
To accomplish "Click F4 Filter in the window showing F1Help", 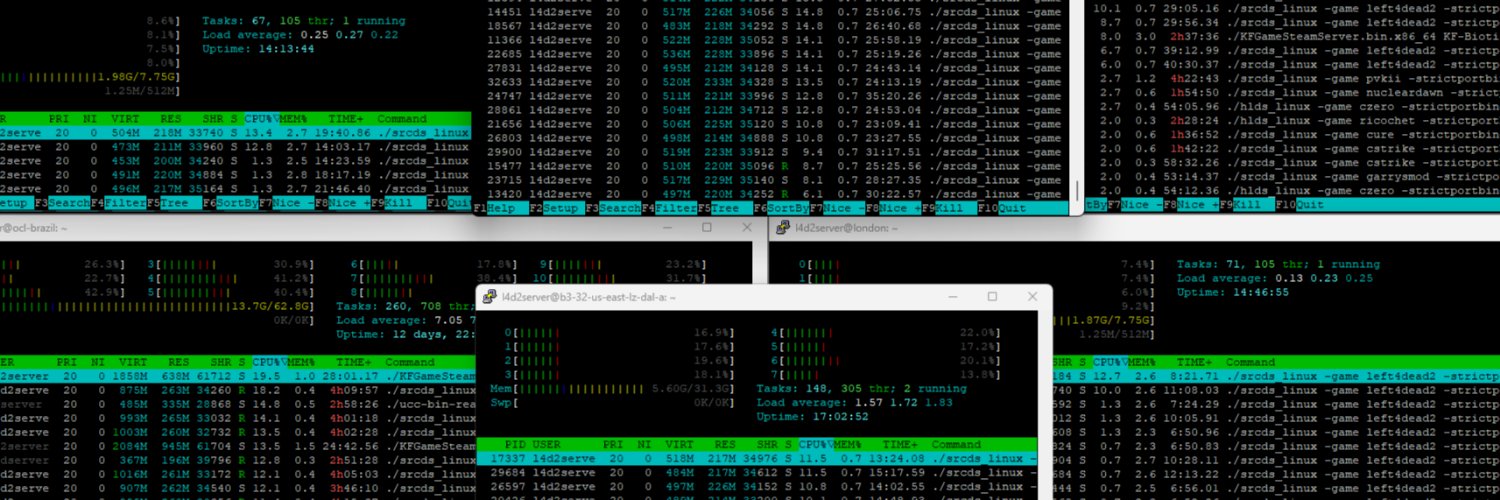I will (x=670, y=208).
